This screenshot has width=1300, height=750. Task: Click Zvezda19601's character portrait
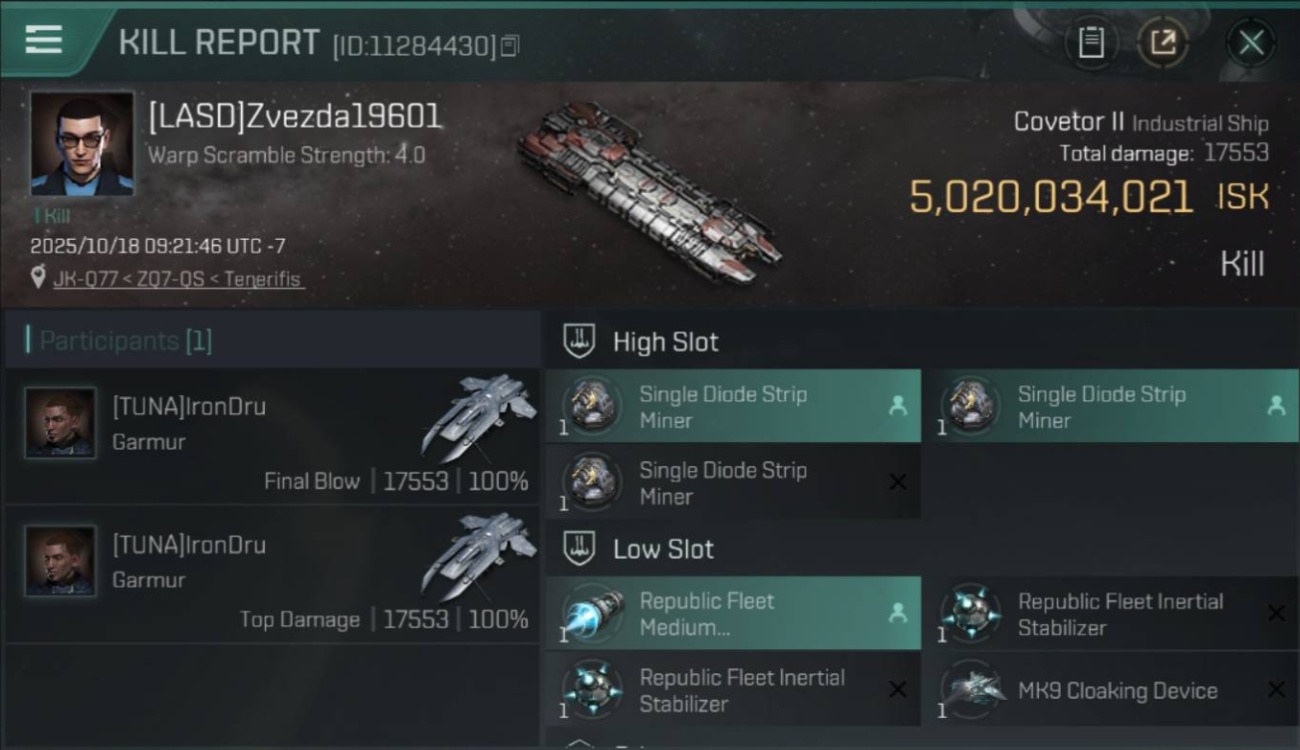coord(81,144)
